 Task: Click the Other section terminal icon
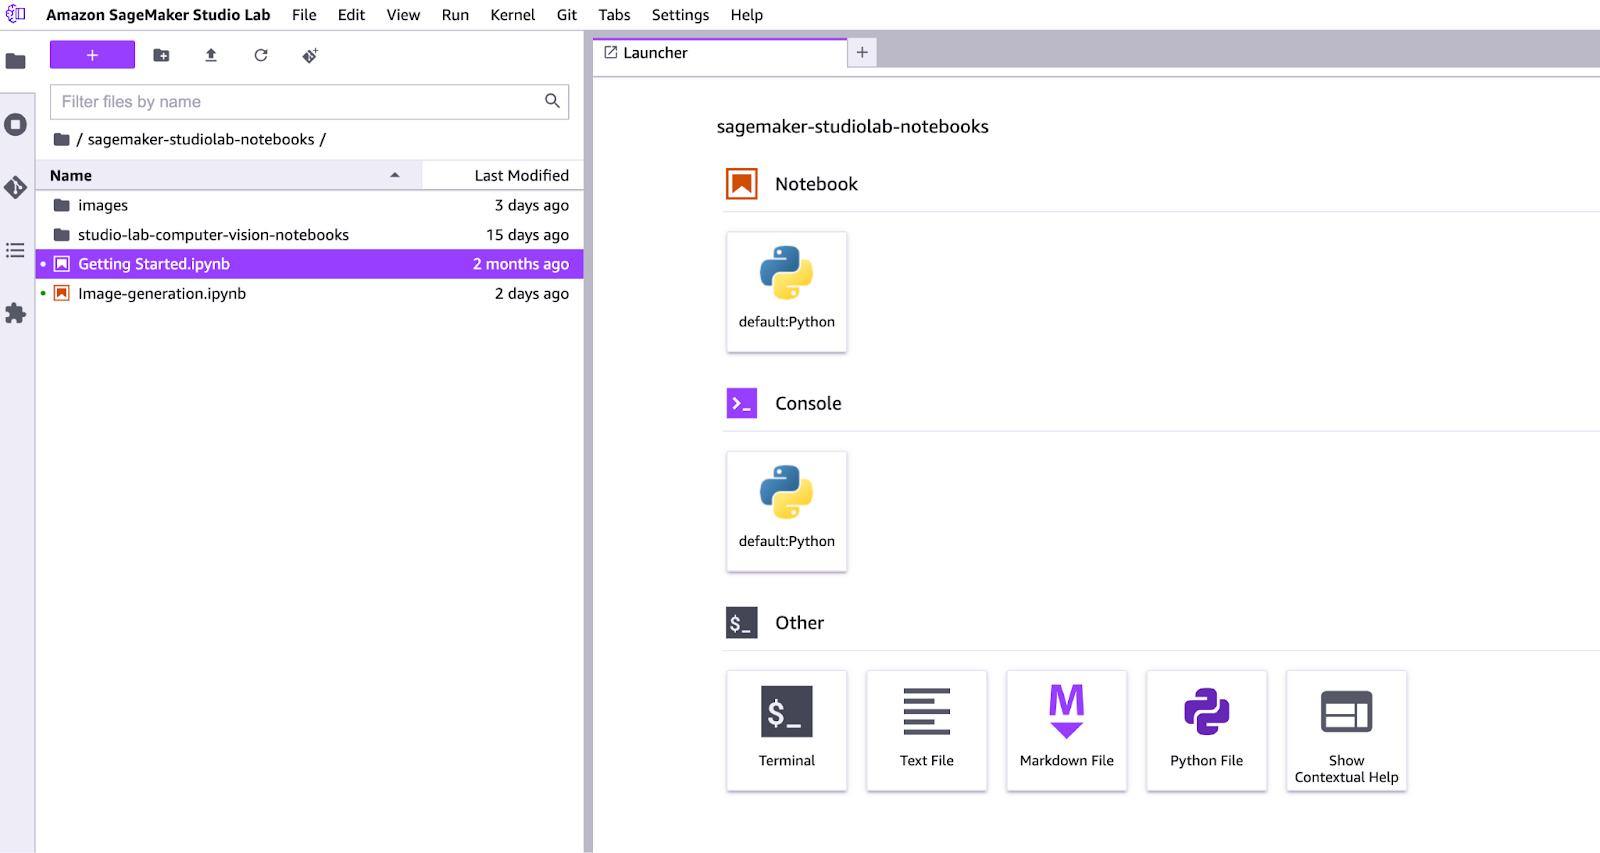click(x=742, y=623)
